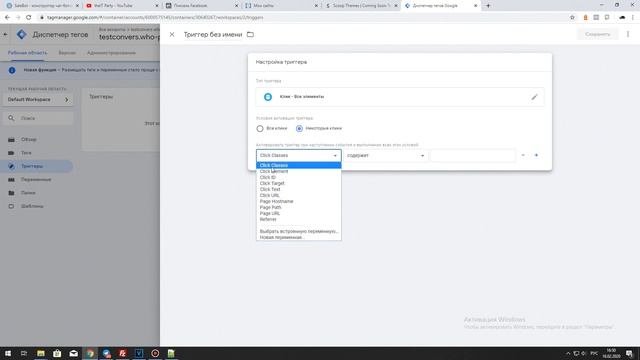Choose Click ID from the list
The width and height of the screenshot is (640, 360).
(x=298, y=178)
